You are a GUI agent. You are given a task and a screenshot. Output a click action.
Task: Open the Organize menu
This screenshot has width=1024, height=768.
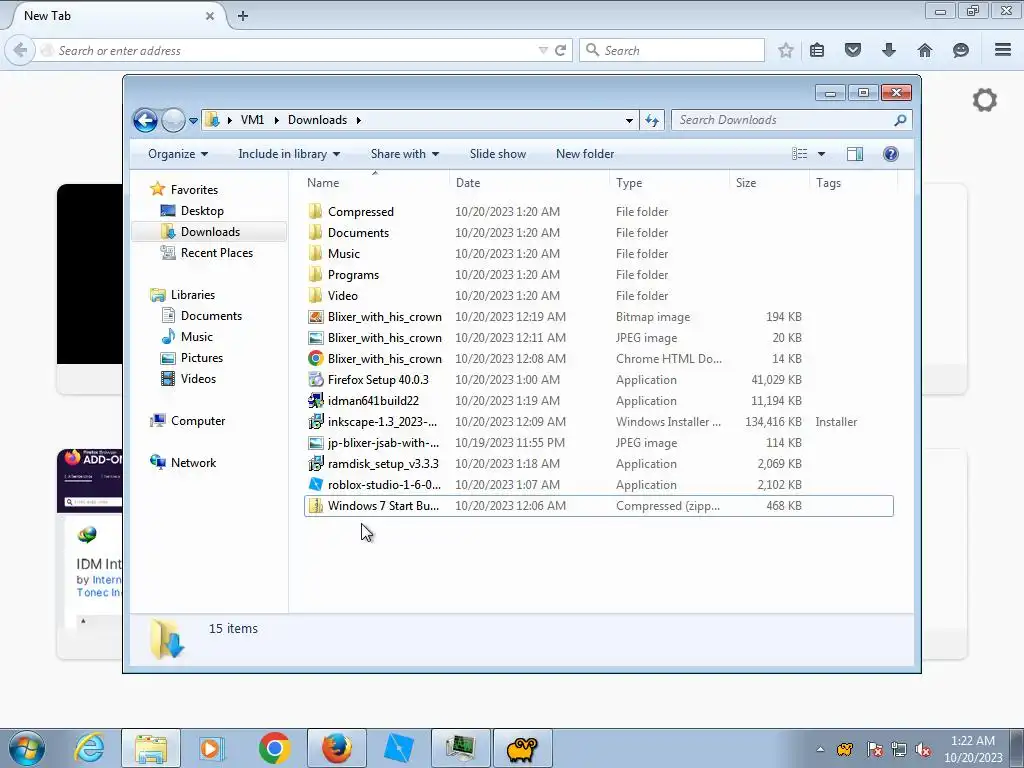[178, 154]
